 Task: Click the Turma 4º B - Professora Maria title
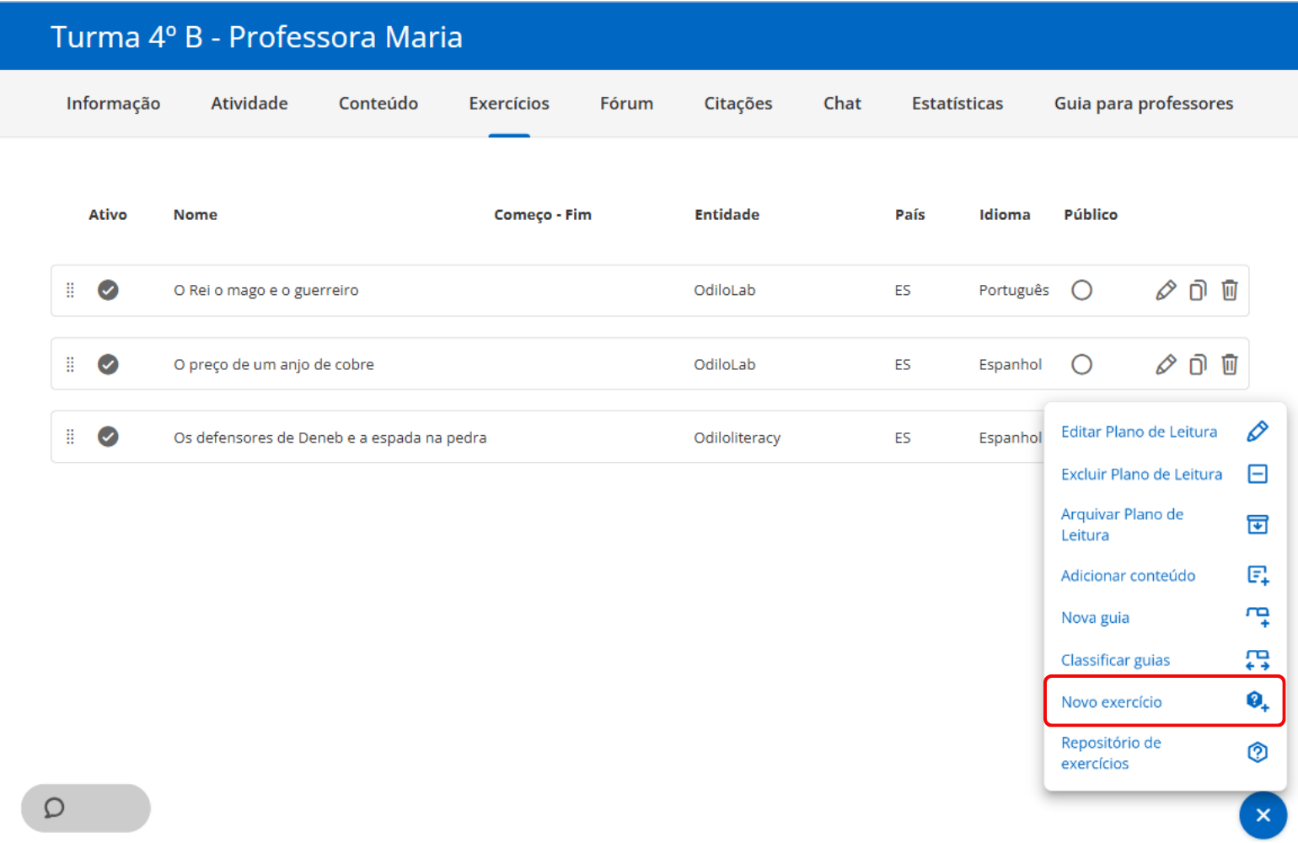(257, 37)
